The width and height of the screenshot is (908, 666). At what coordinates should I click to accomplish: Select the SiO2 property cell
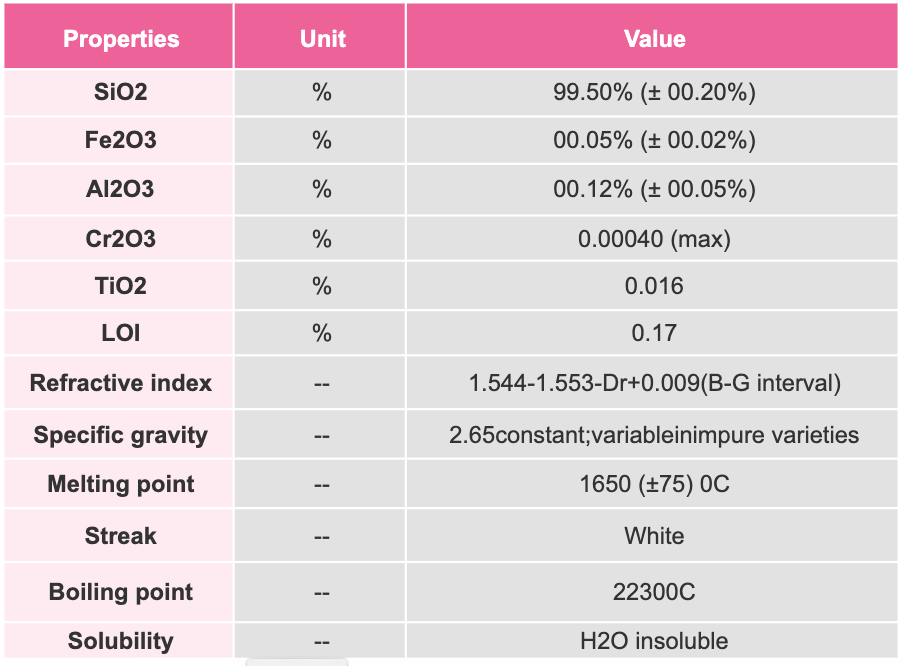121,93
